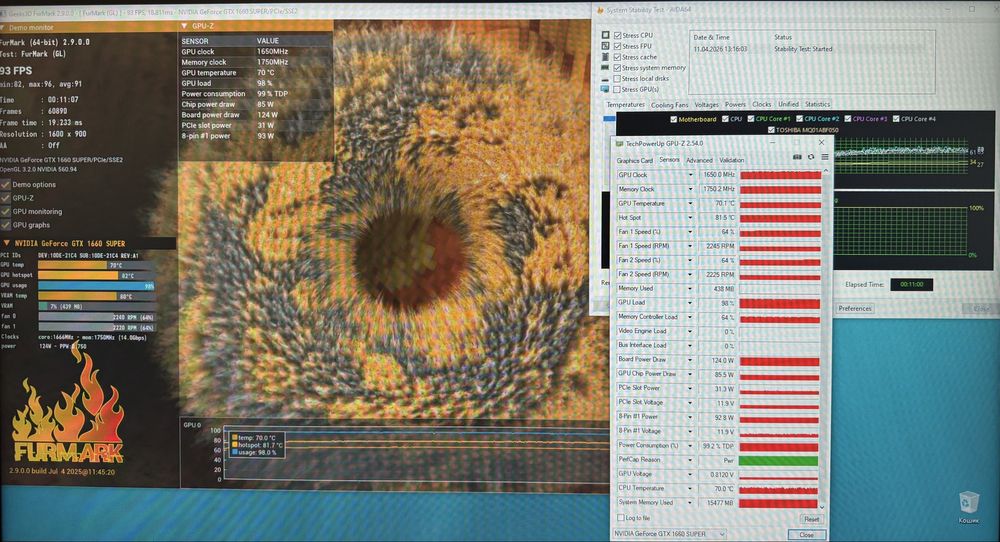Open the NVIDIA GeForce GTX 1660 SUPER selector
This screenshot has width=1000, height=542.
pos(670,534)
